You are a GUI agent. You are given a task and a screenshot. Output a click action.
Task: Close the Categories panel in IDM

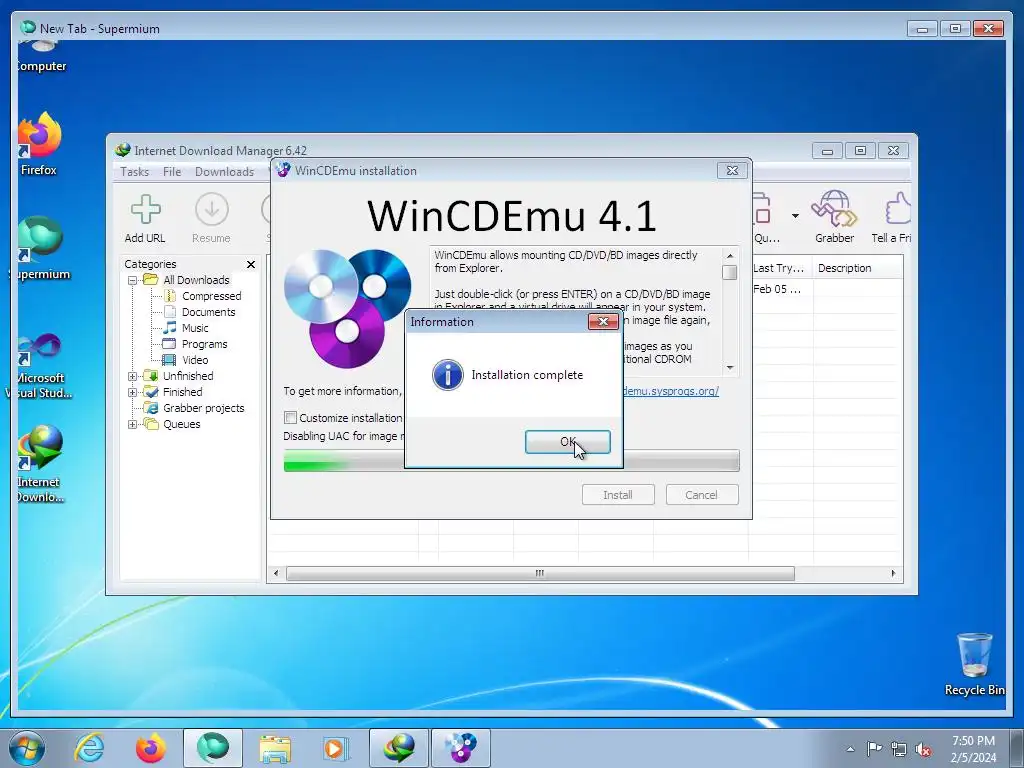click(x=251, y=264)
